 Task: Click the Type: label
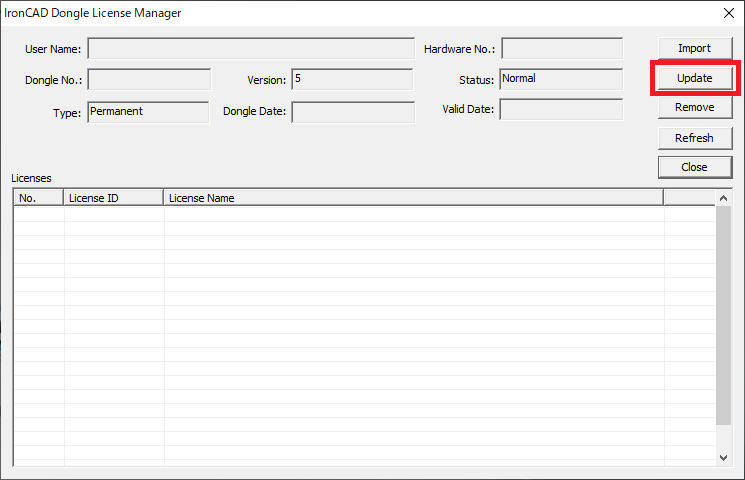click(x=67, y=113)
